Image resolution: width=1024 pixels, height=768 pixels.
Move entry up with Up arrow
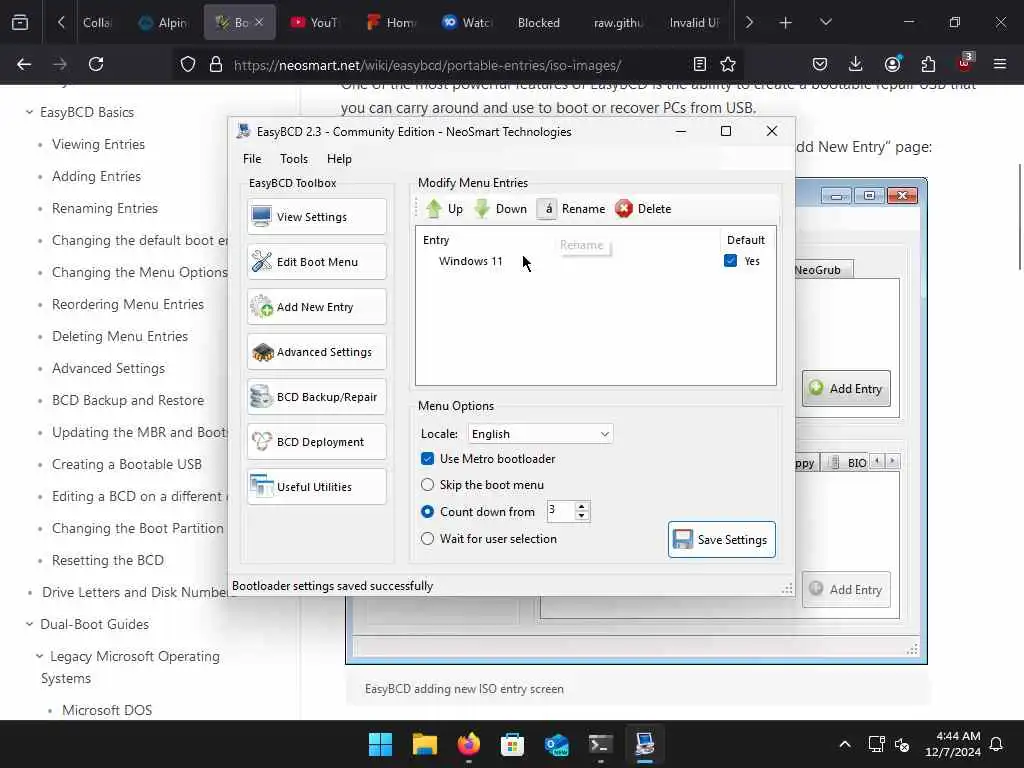pyautogui.click(x=444, y=209)
